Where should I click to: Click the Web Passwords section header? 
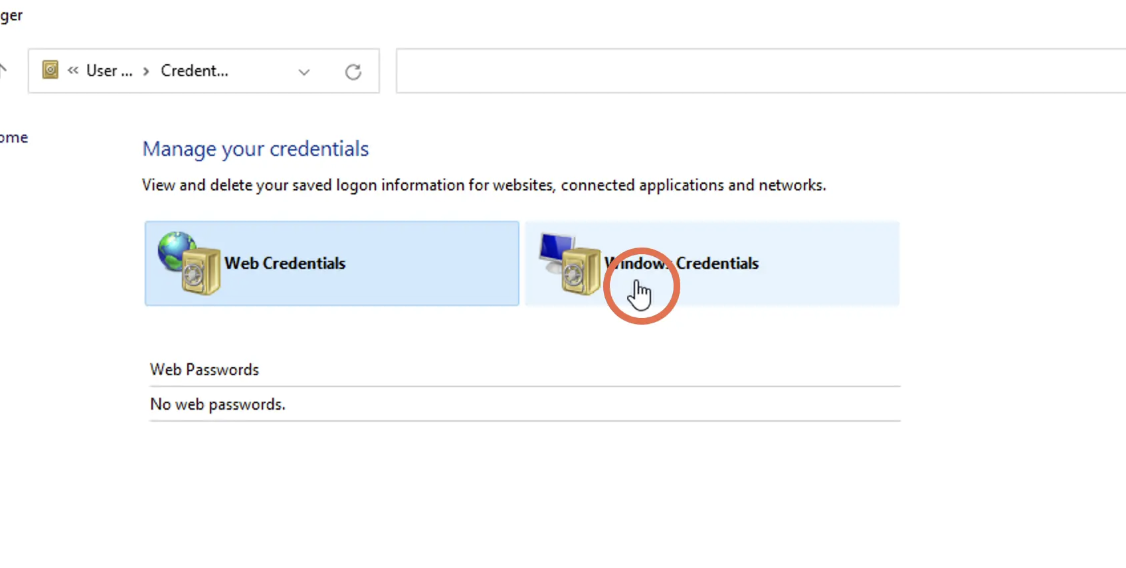point(205,370)
